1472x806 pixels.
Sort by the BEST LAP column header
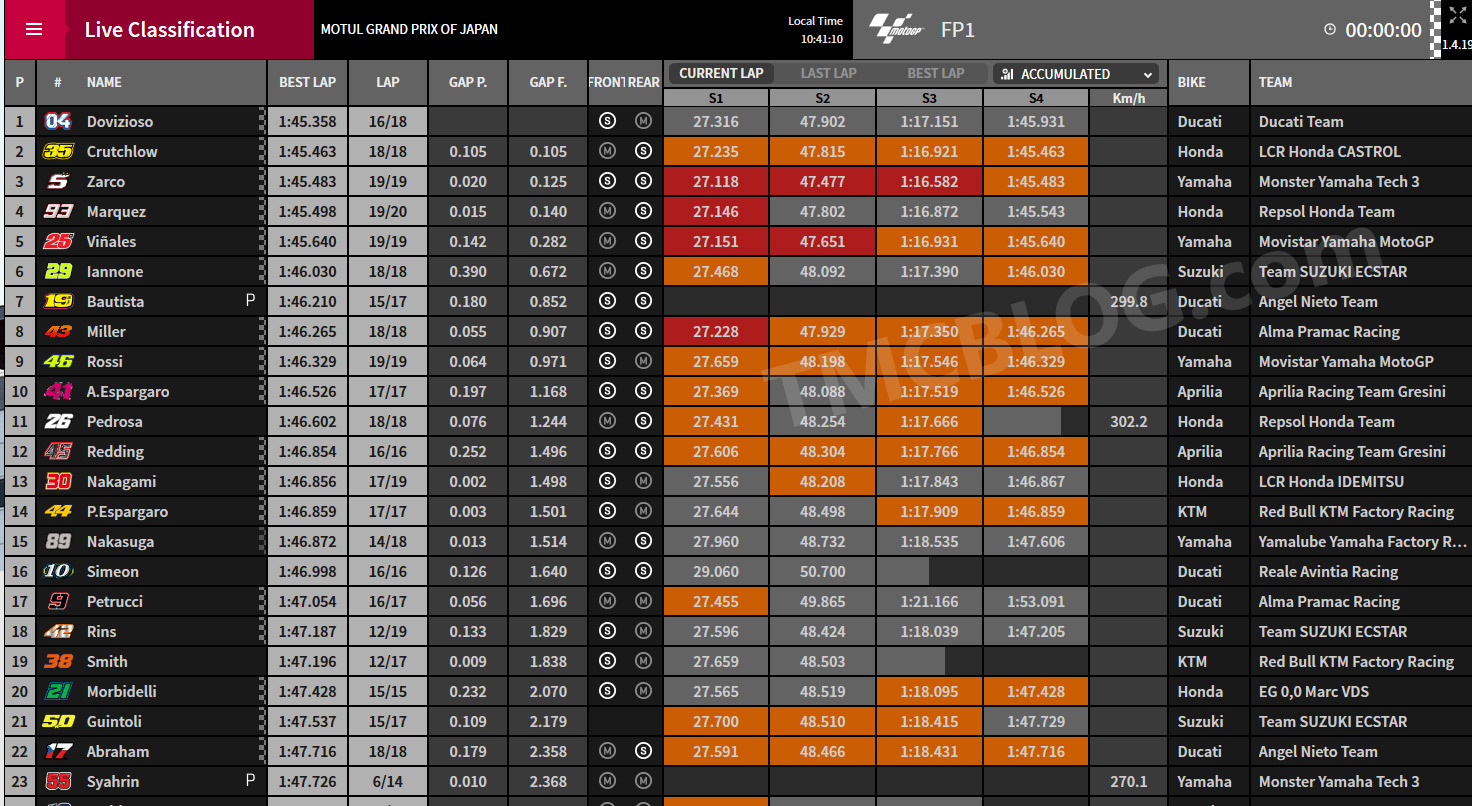pos(308,82)
